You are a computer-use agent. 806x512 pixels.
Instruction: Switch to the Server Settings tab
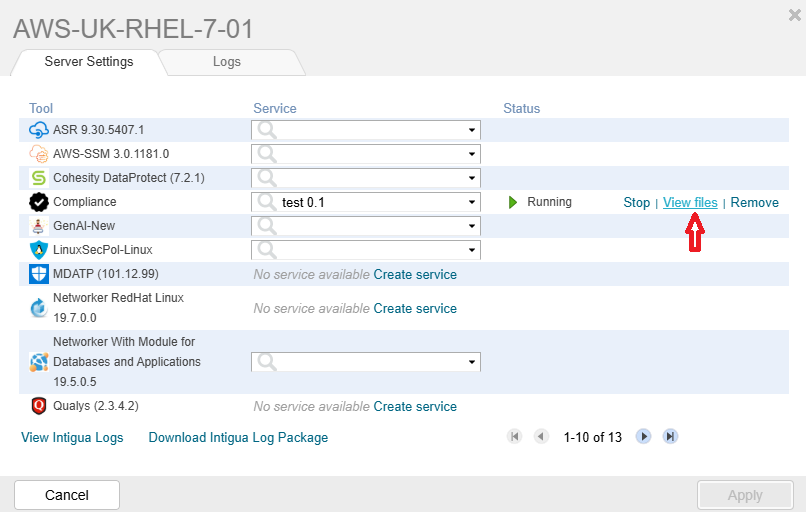point(89,62)
